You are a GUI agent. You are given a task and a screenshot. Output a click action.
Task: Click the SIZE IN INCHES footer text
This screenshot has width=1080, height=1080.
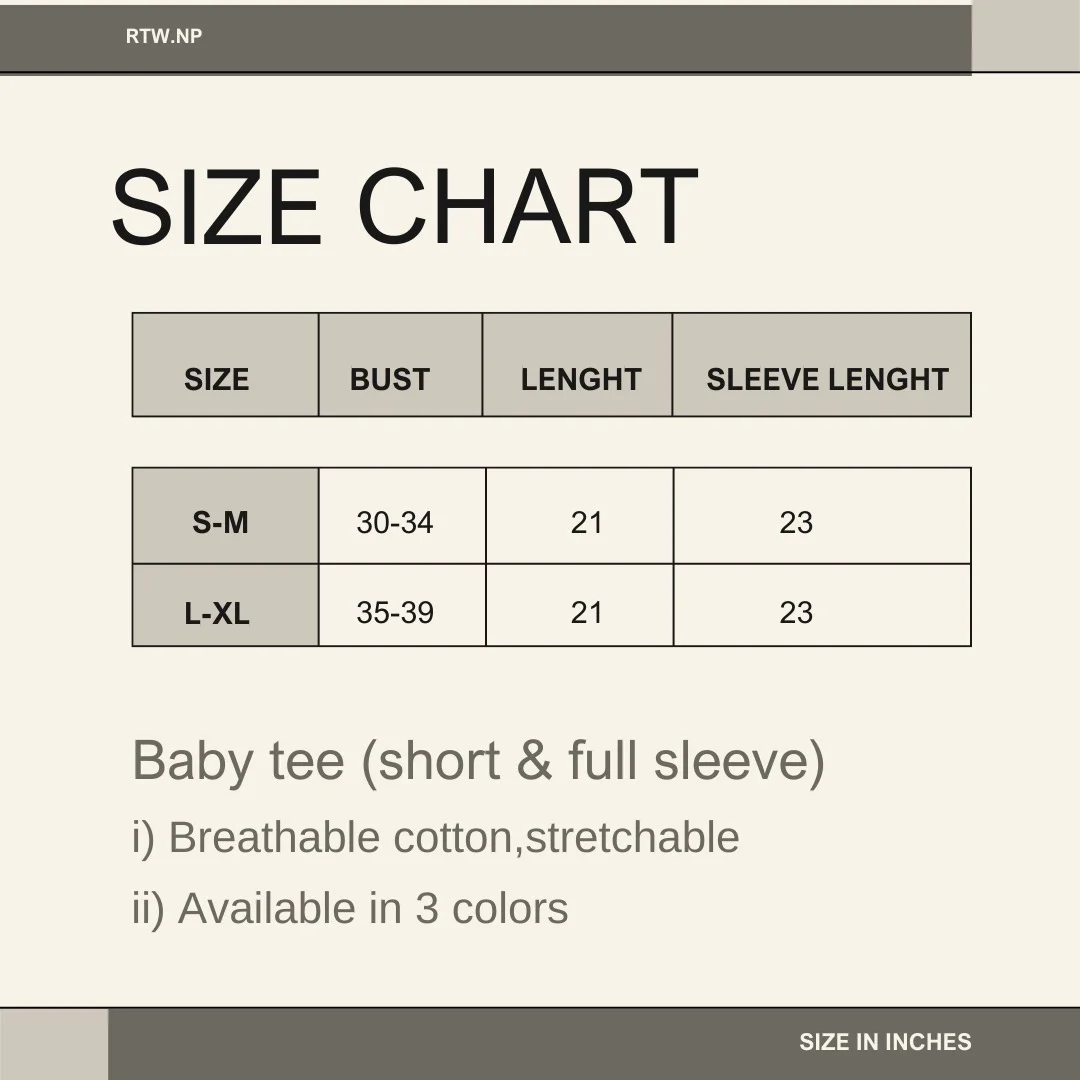click(x=885, y=1042)
